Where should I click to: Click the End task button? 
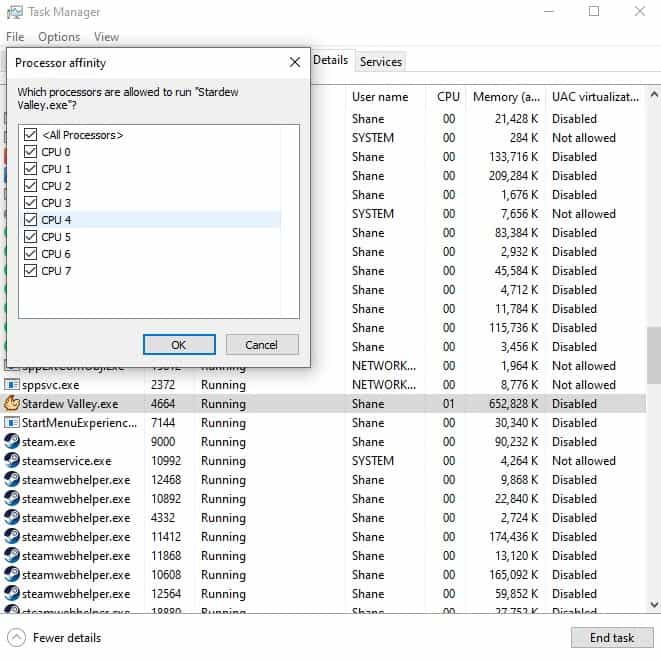(612, 637)
